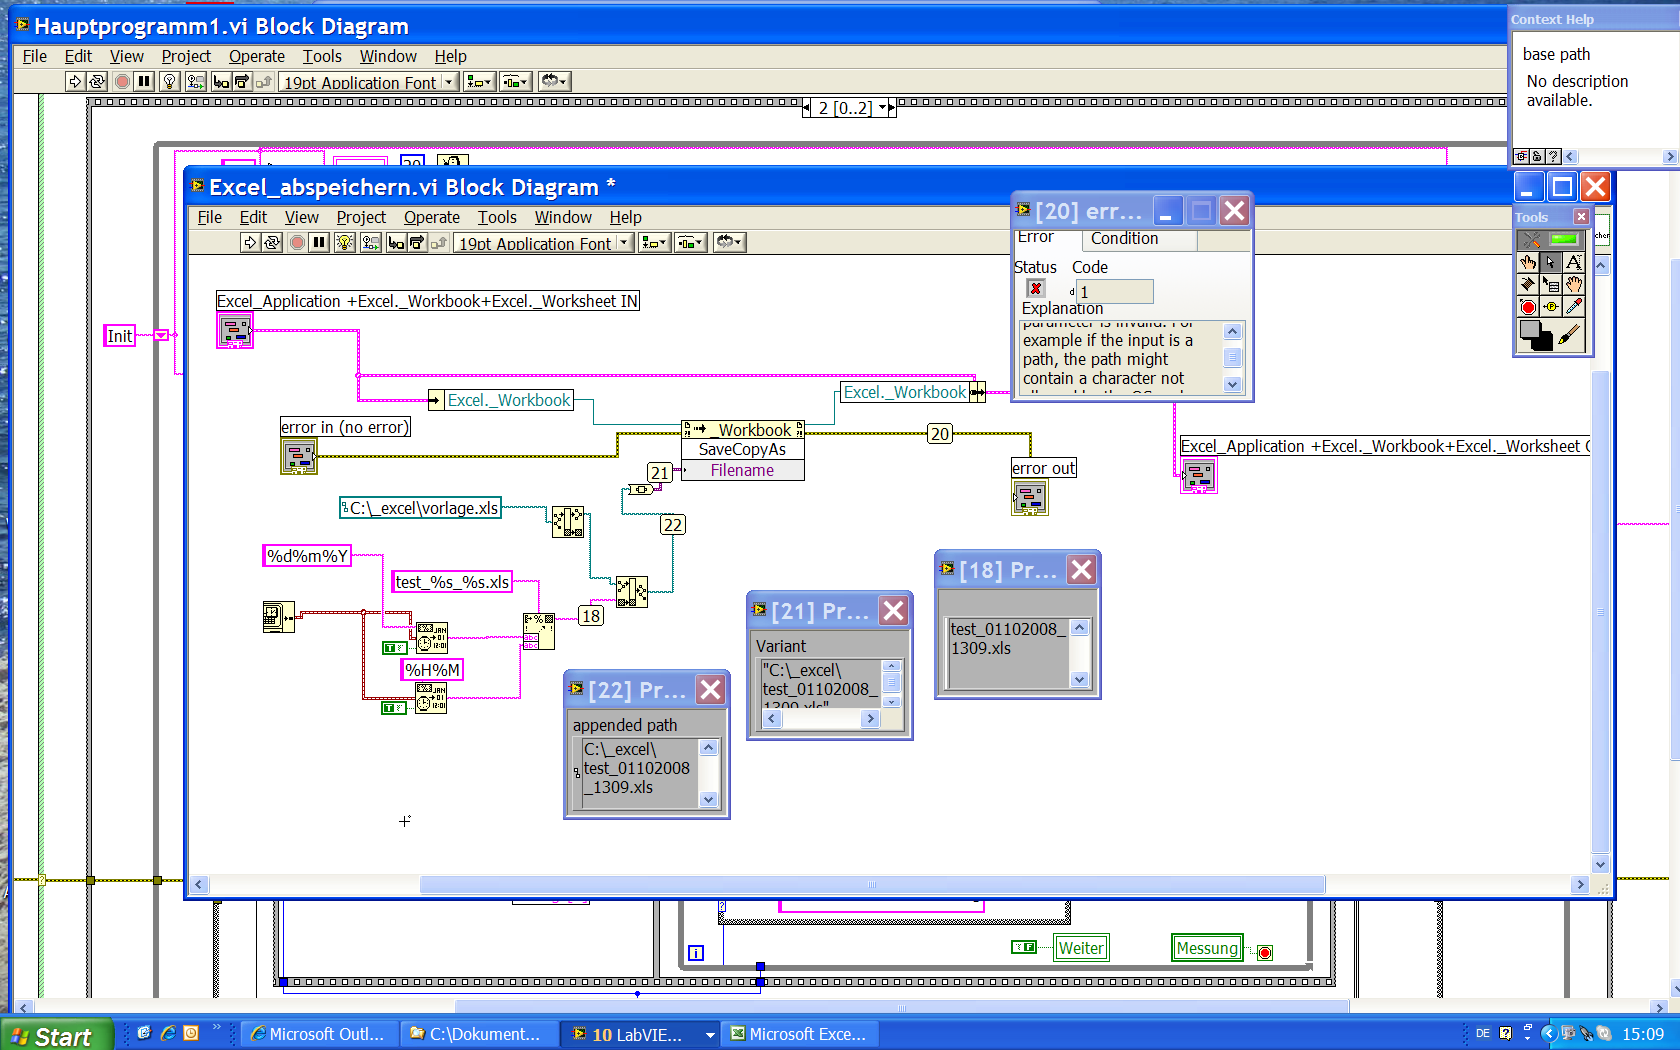Click the Weiter button on diagram
This screenshot has width=1680, height=1050.
pos(1081,948)
